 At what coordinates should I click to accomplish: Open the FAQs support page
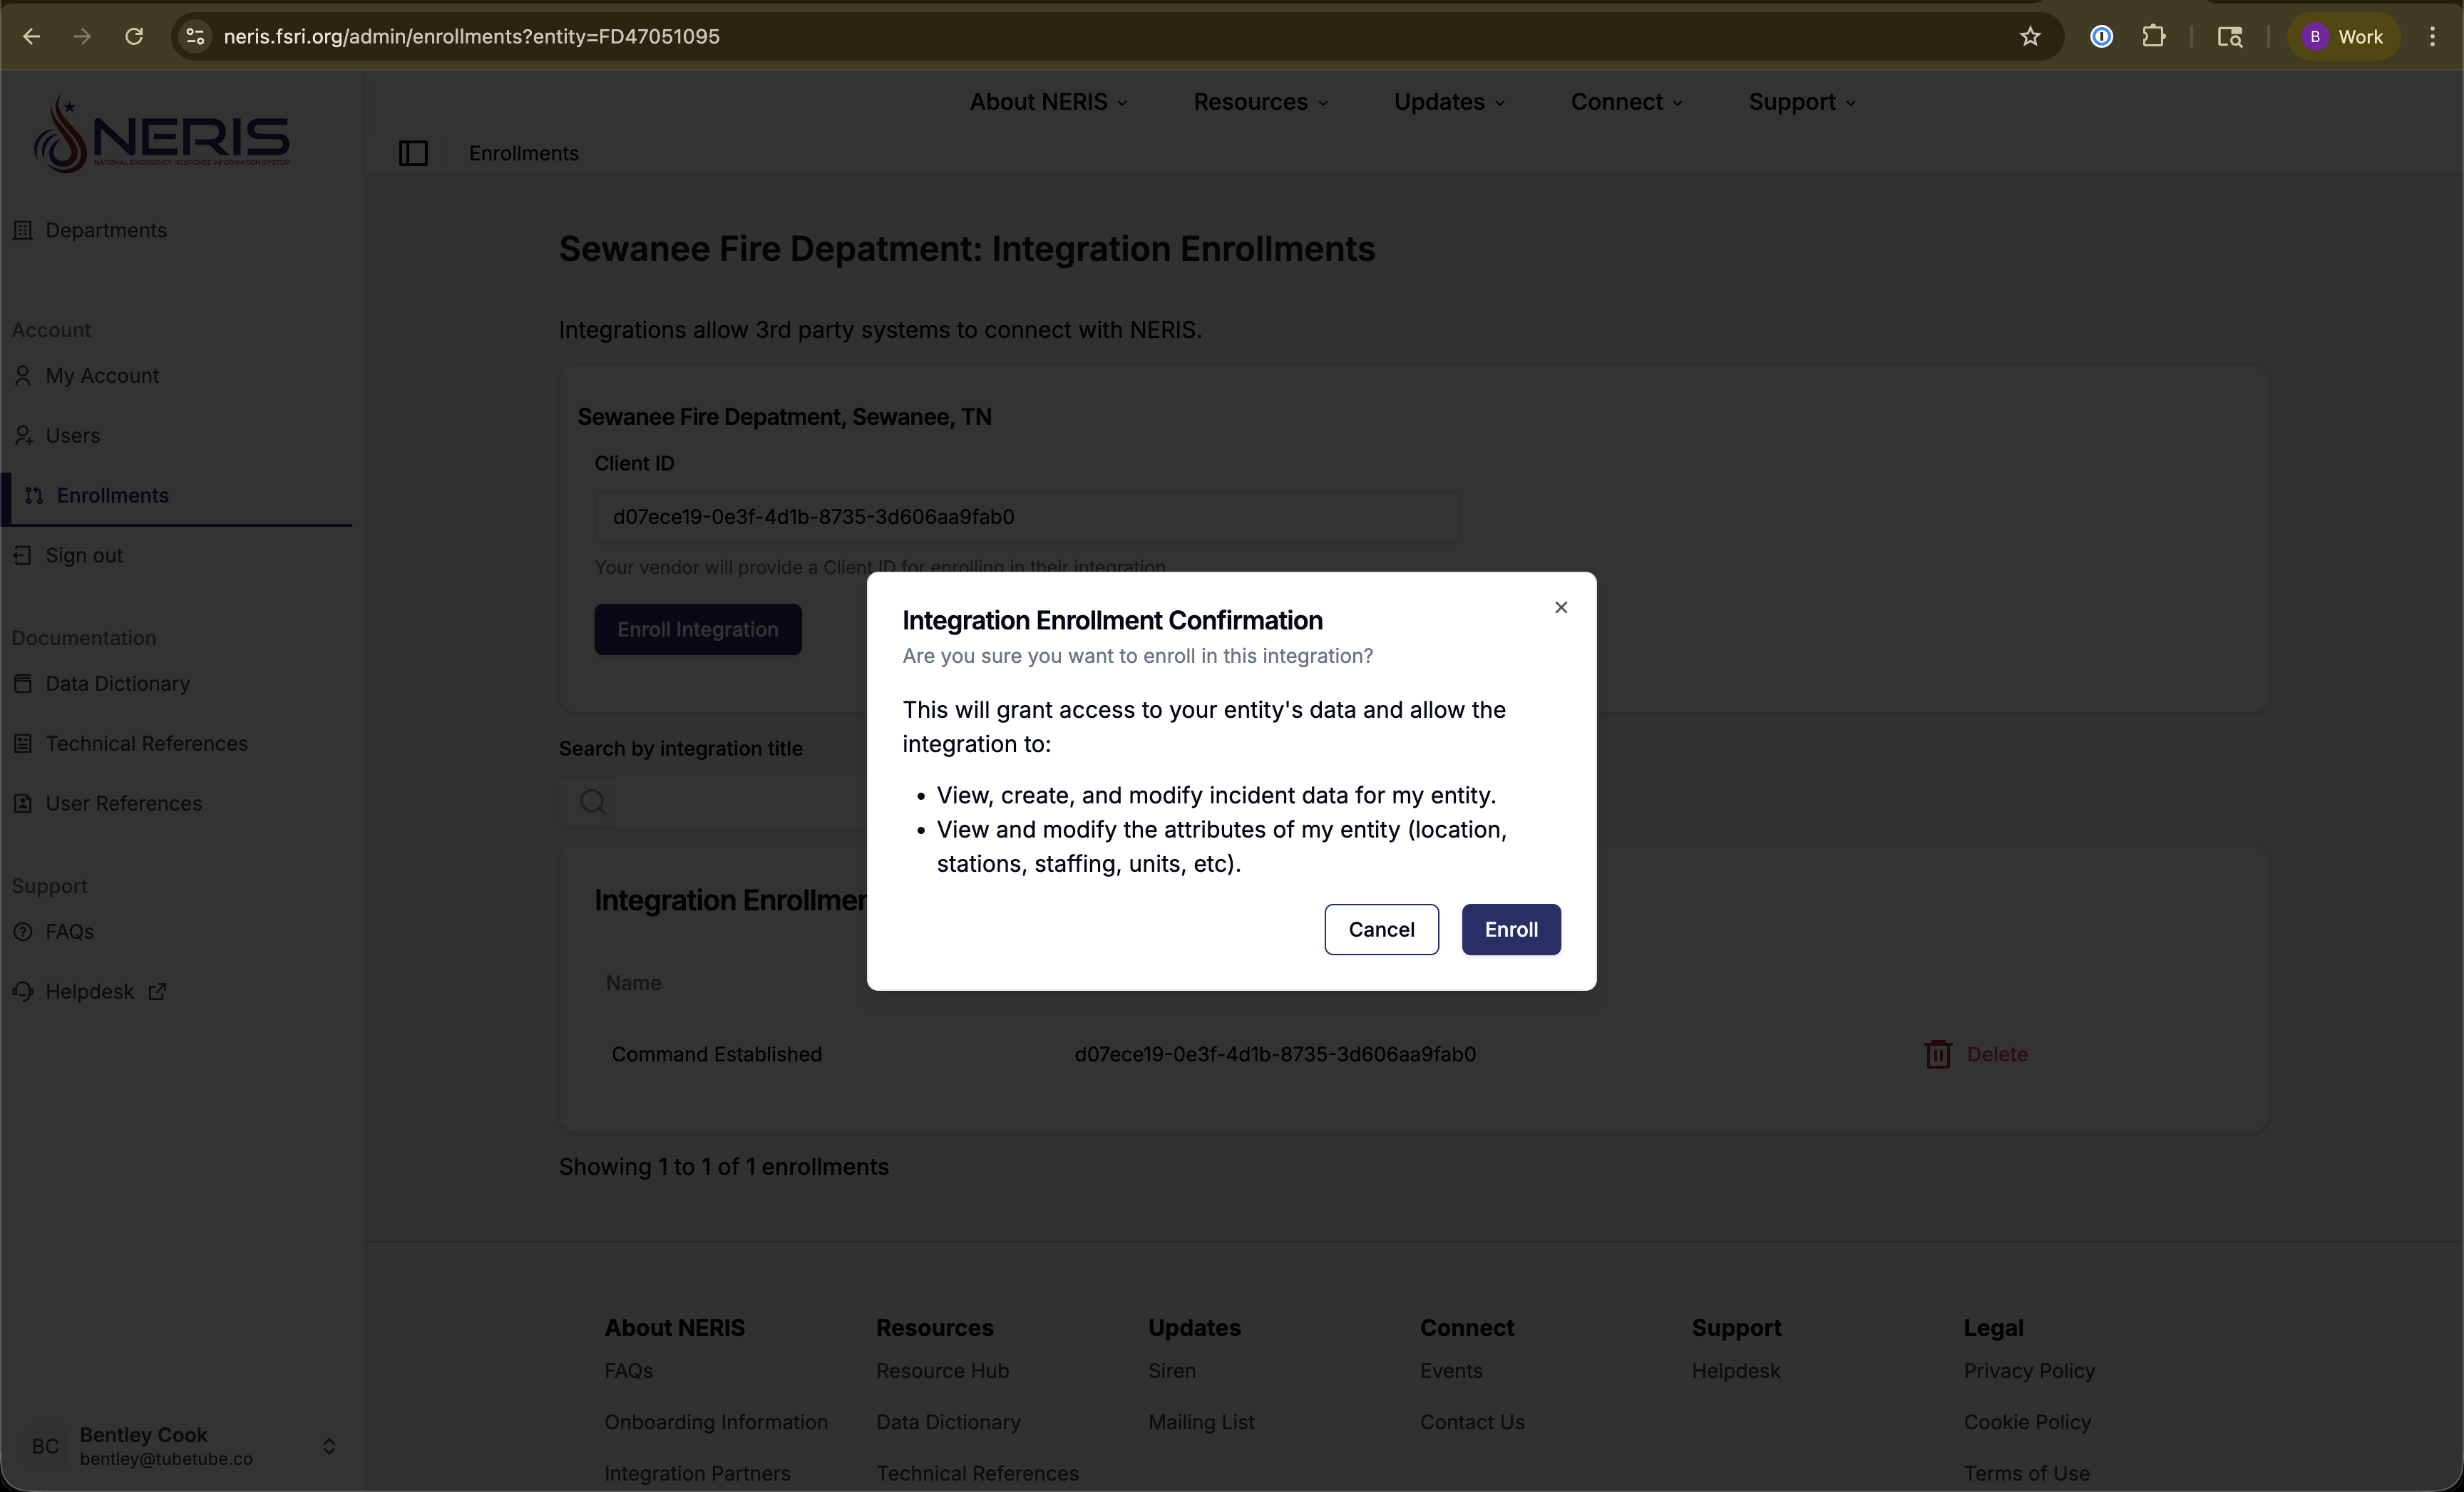[x=69, y=932]
